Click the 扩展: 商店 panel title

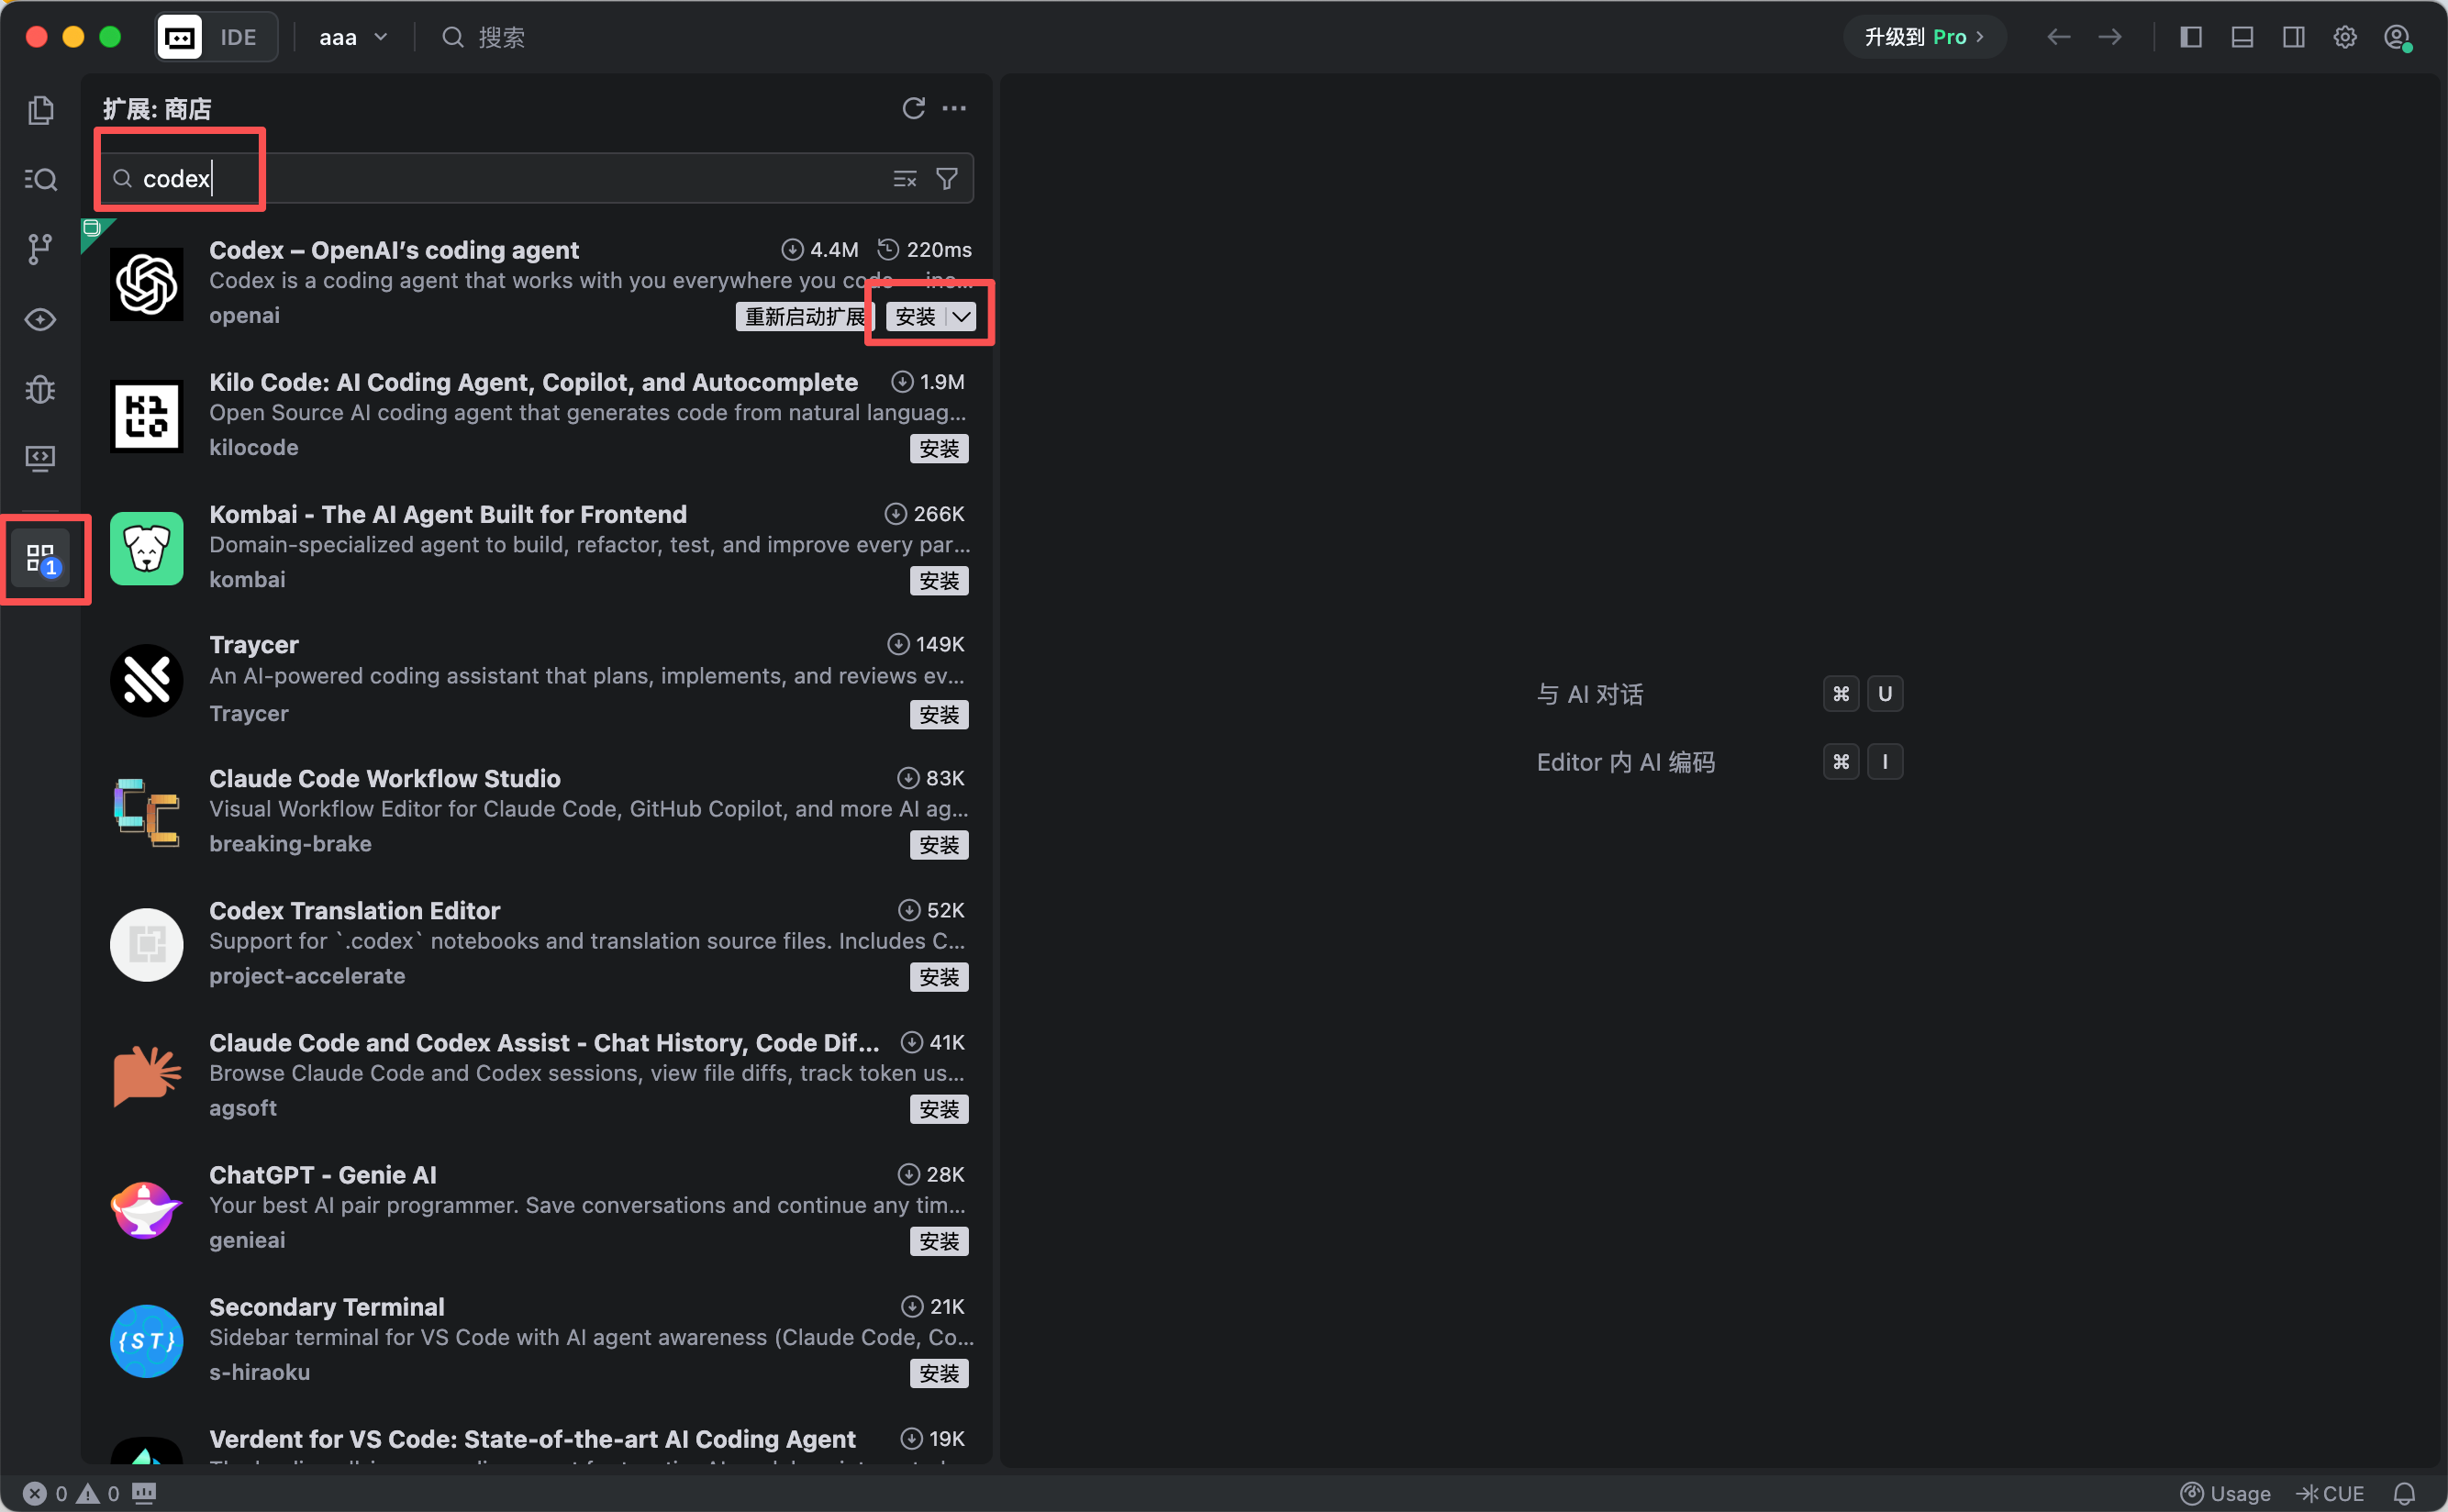pyautogui.click(x=157, y=108)
